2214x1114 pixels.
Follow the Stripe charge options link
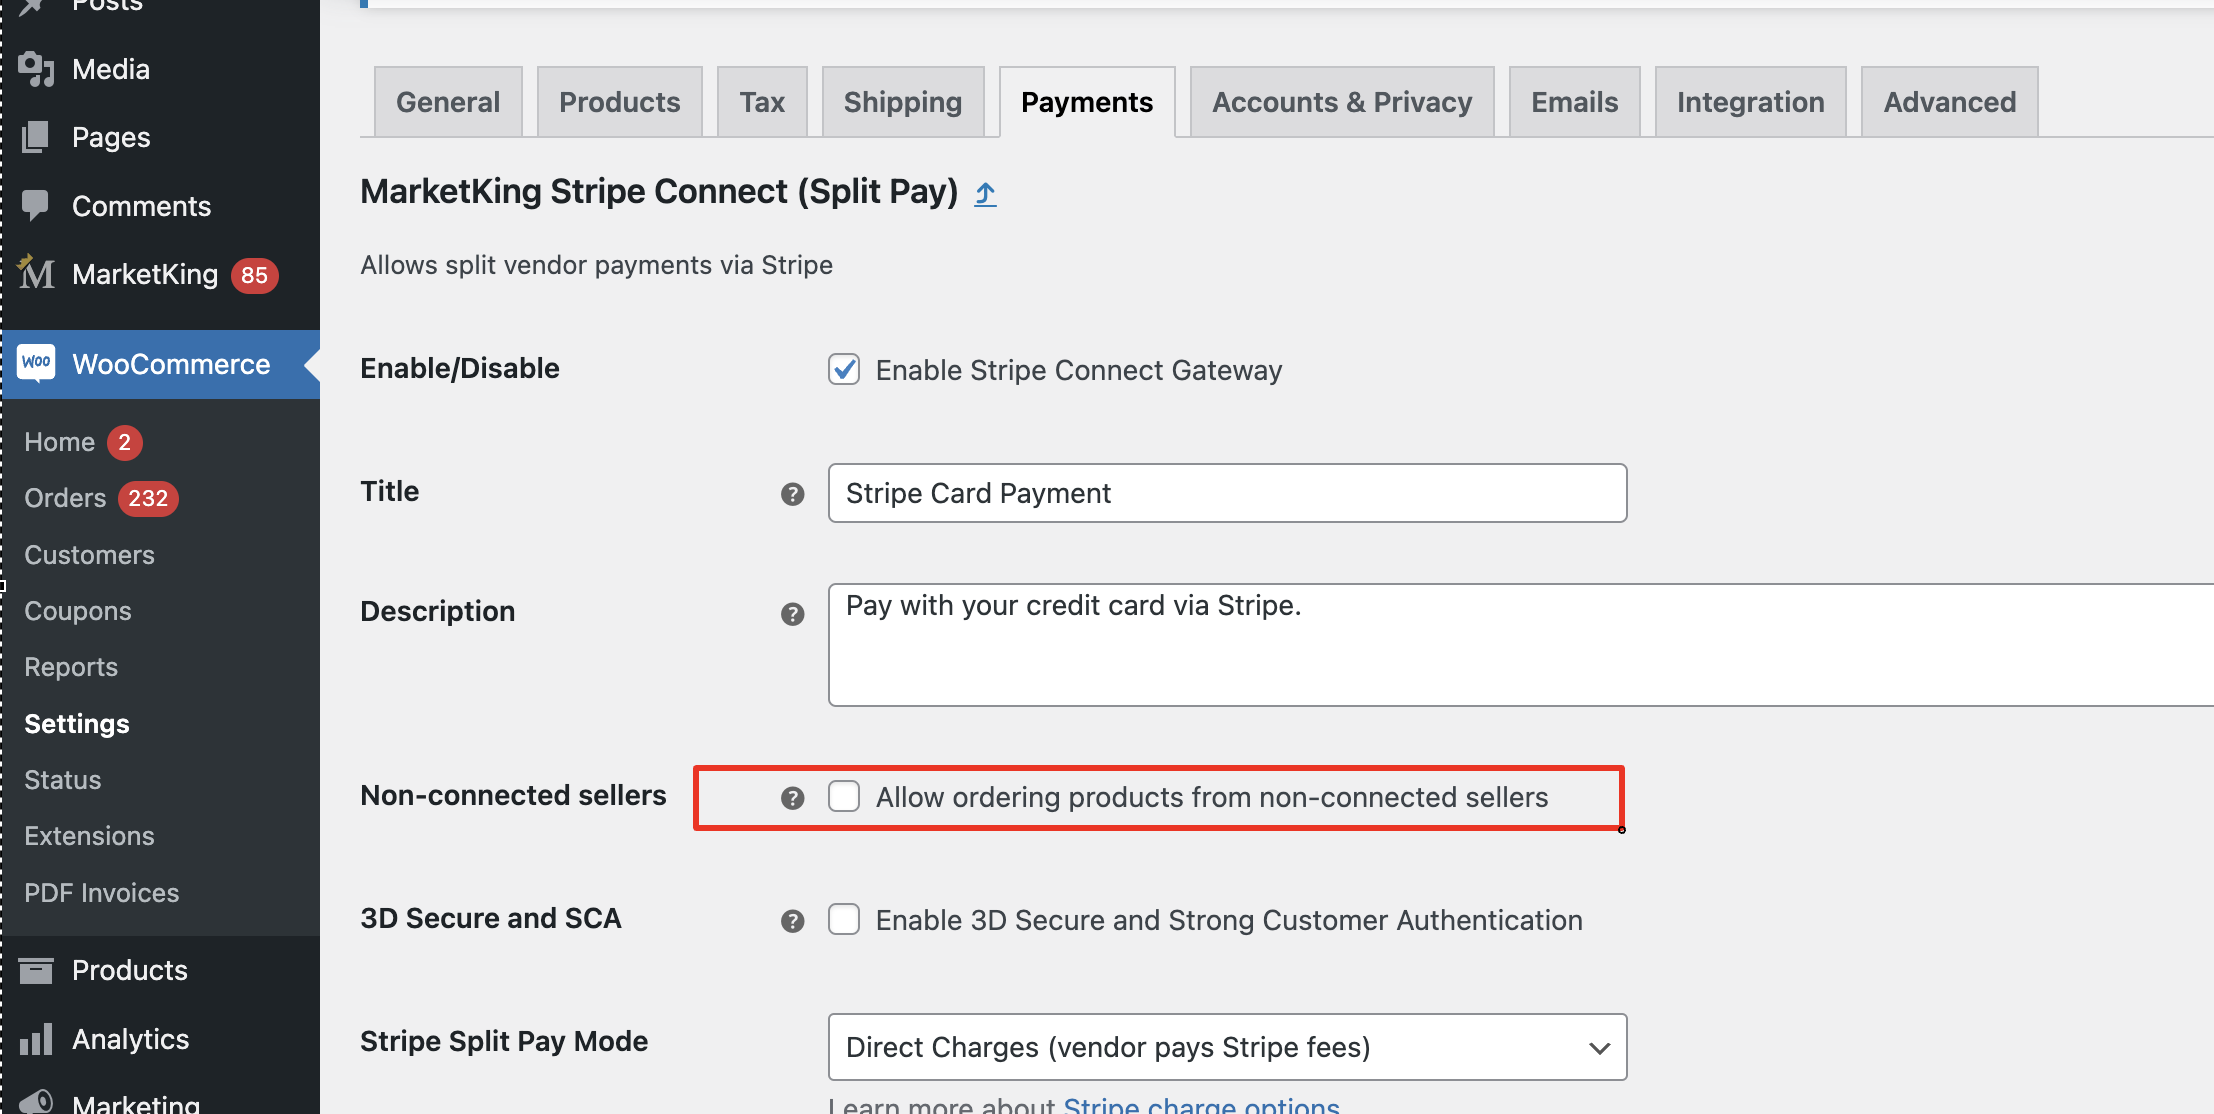click(1201, 1104)
